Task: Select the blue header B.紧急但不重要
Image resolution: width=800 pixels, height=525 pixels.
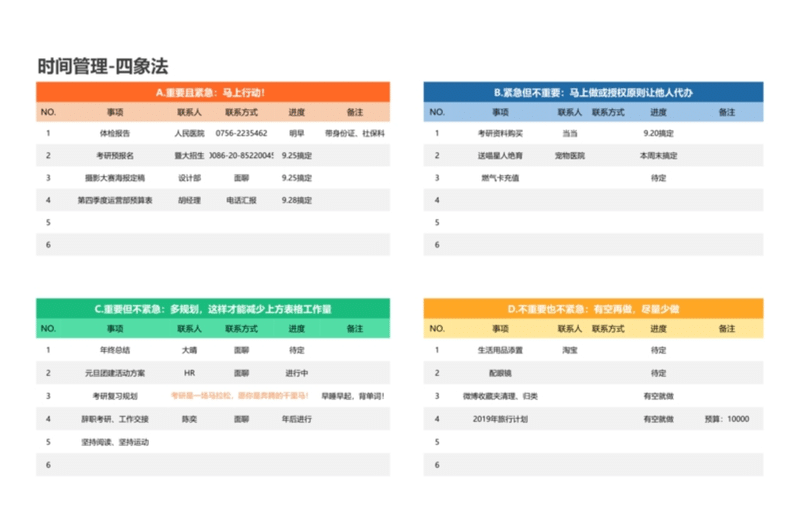Action: point(593,92)
